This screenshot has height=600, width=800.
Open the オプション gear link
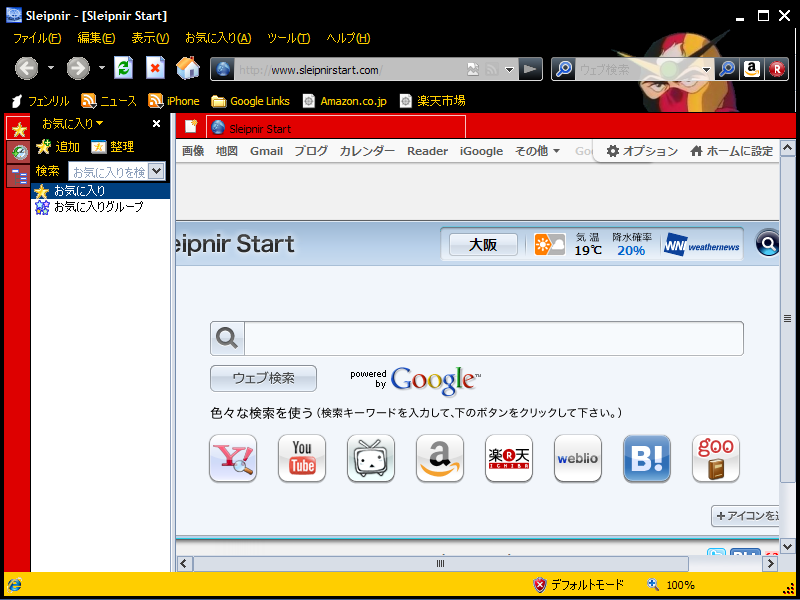point(642,151)
